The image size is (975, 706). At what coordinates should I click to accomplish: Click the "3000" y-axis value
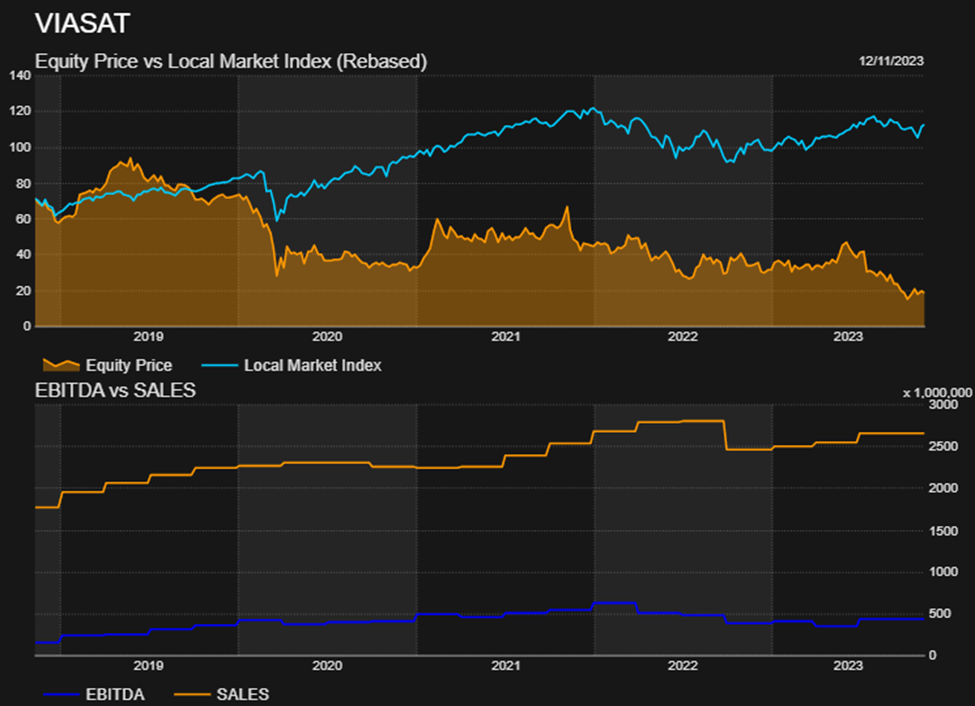943,405
